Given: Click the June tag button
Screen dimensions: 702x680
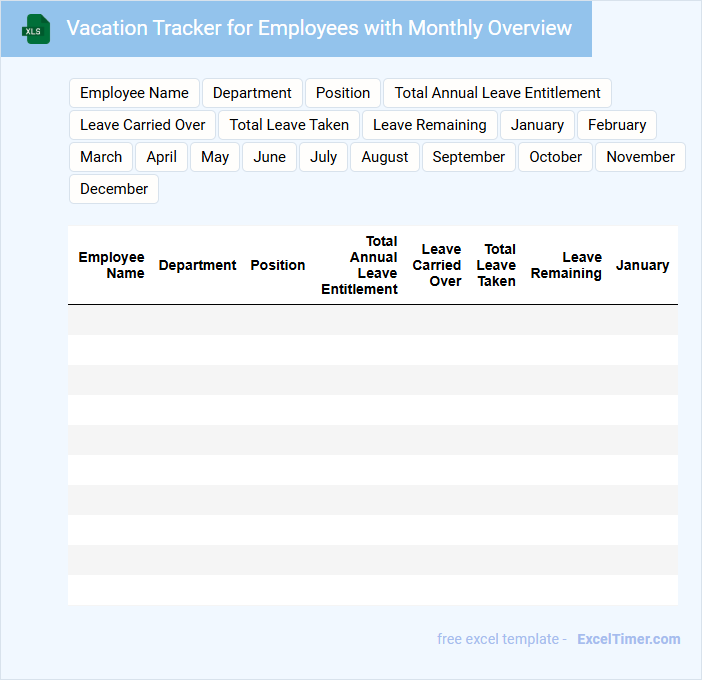Looking at the screenshot, I should 270,157.
